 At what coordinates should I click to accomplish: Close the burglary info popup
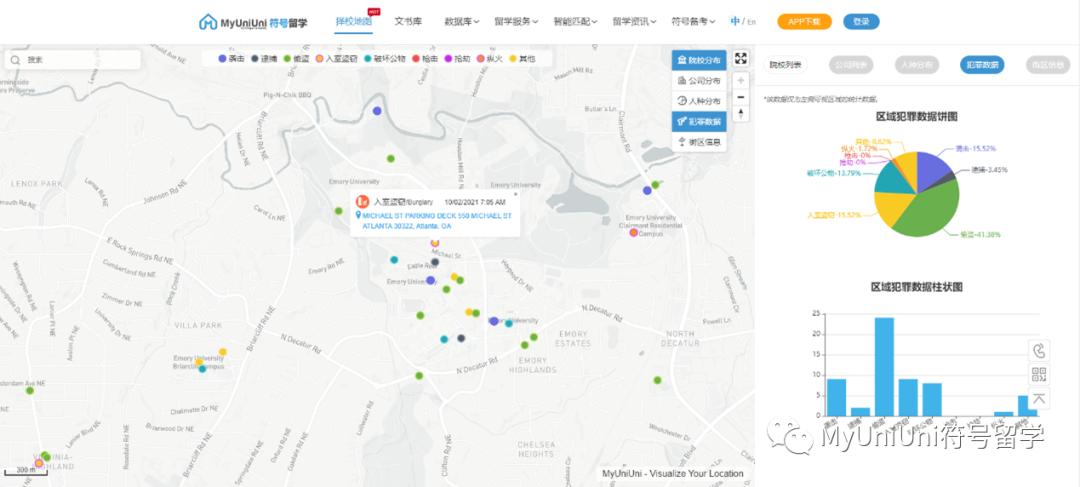[x=515, y=194]
